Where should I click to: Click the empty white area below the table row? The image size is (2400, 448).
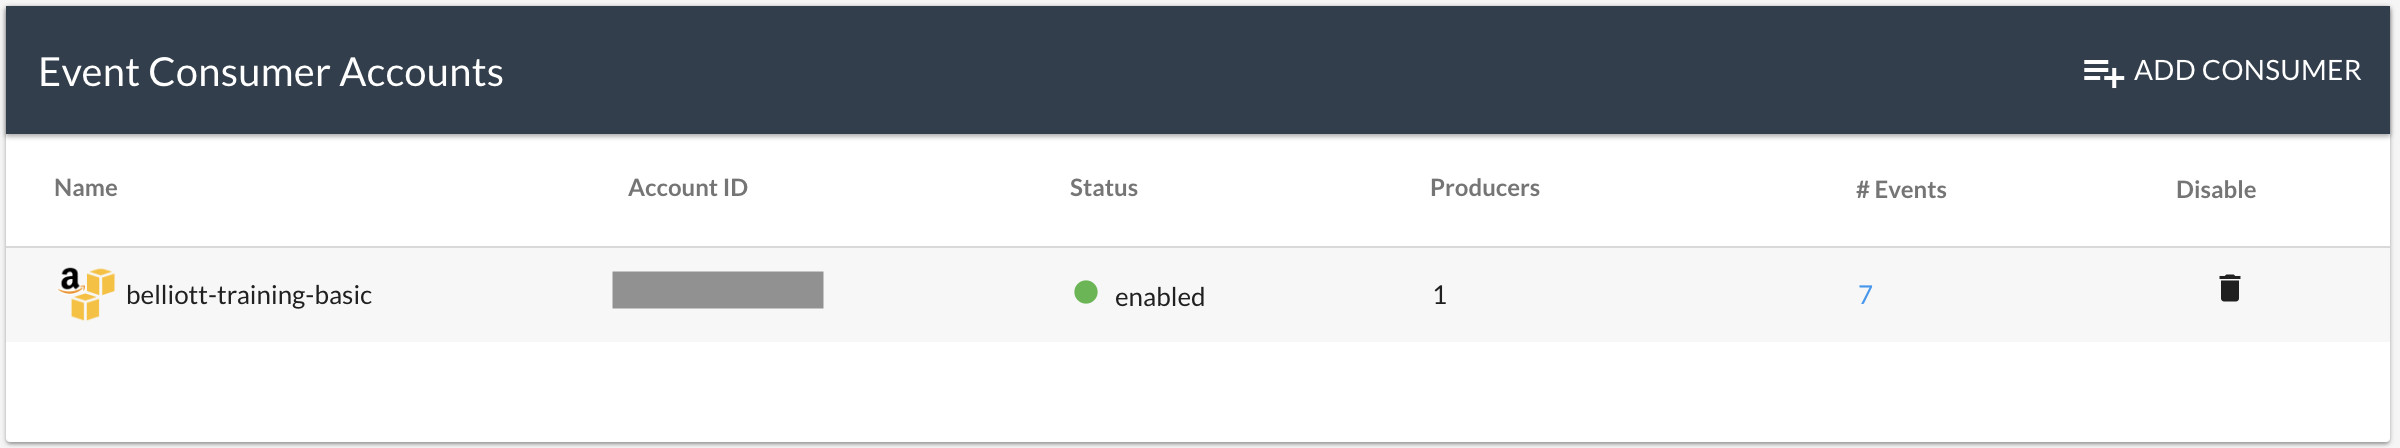coord(1198,392)
